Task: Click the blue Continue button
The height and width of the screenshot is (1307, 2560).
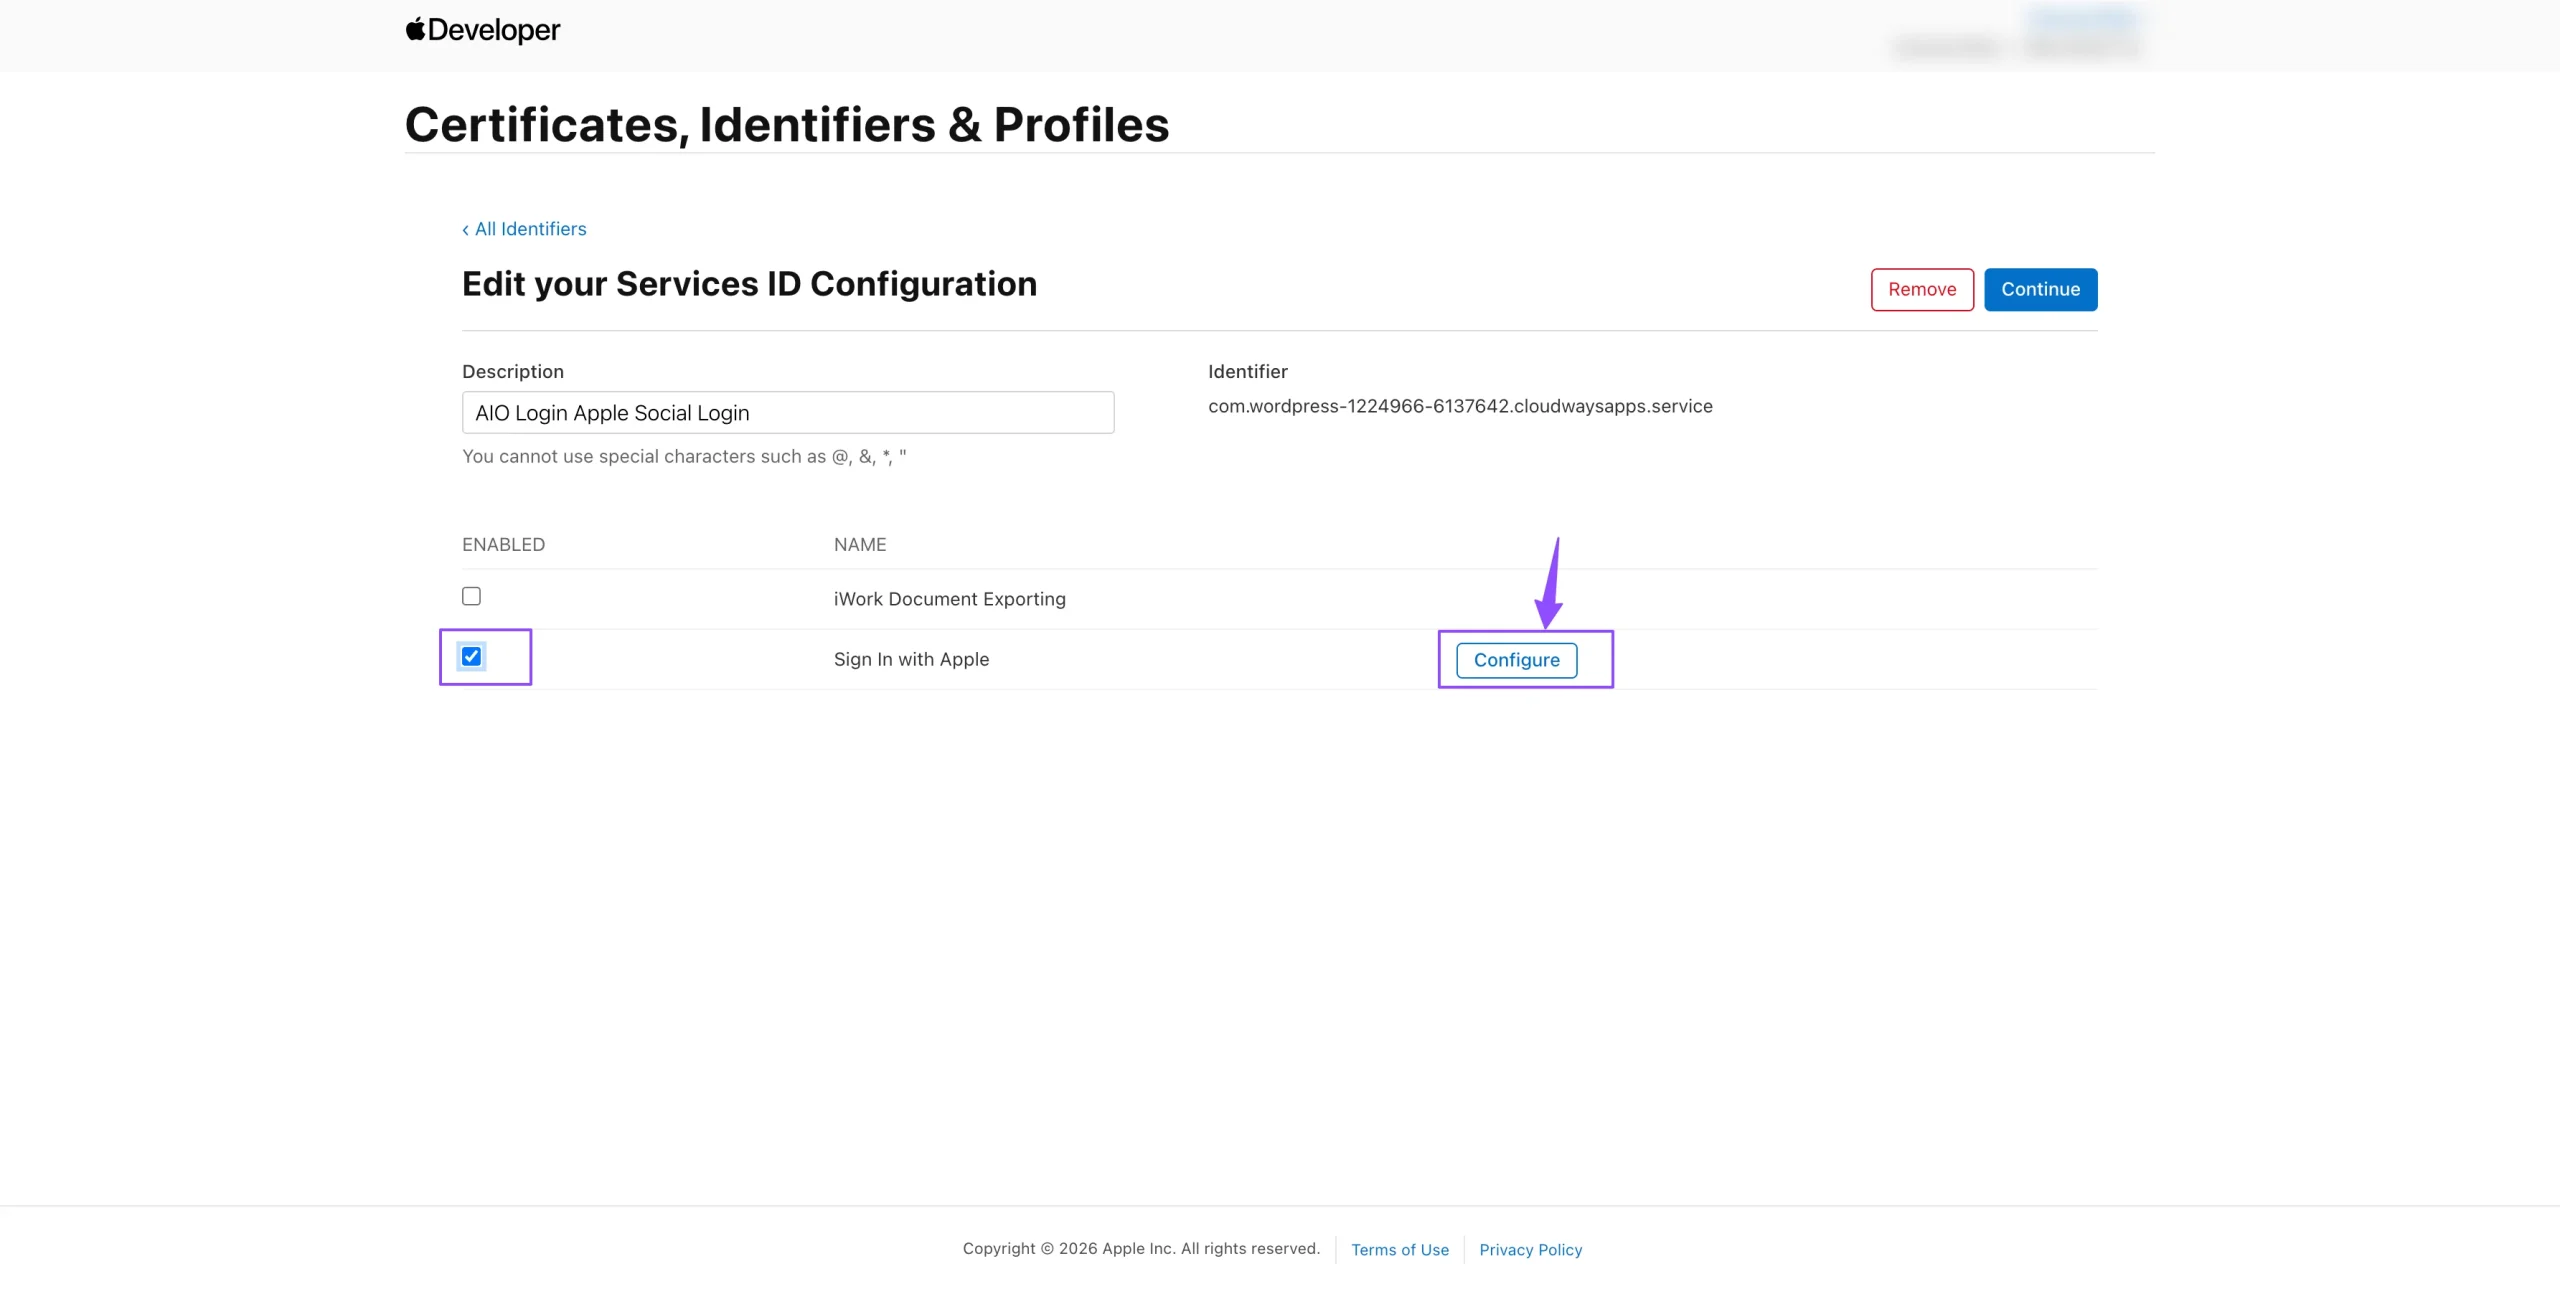Action: pyautogui.click(x=2040, y=289)
